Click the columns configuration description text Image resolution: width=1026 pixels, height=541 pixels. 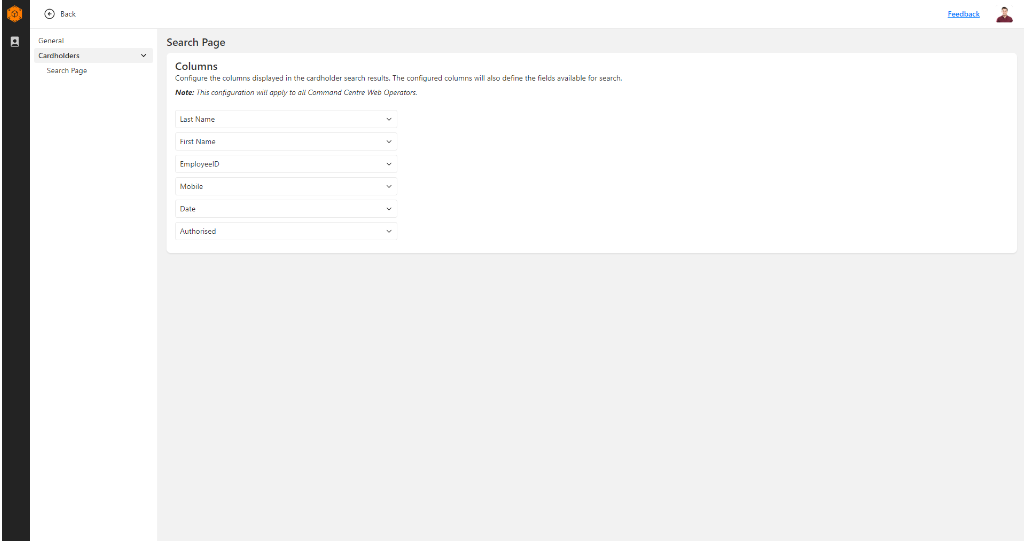coord(398,78)
